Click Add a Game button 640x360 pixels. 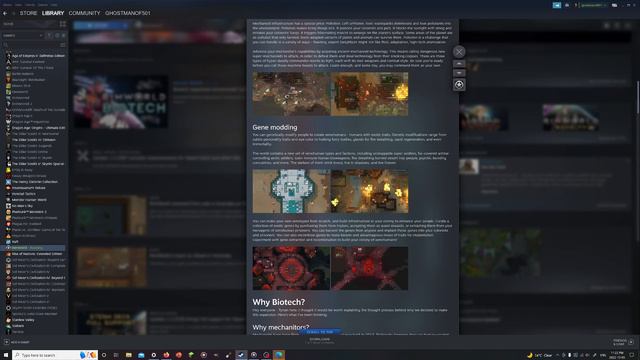coord(17,342)
